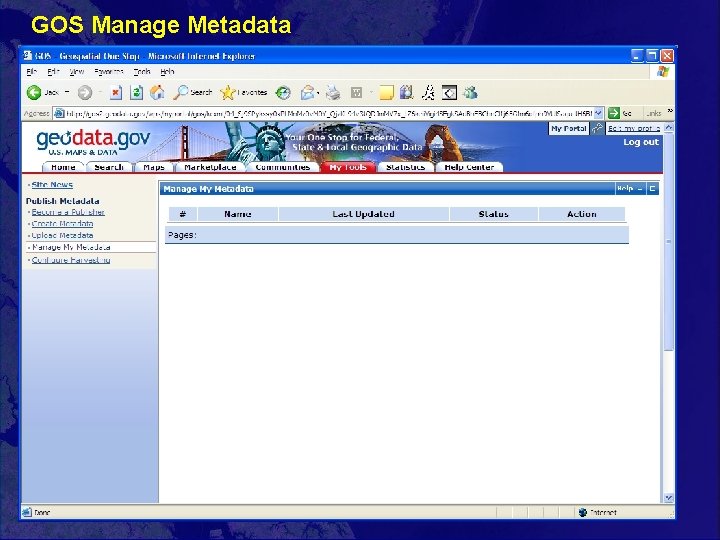Click the Done status text in status bar

click(x=42, y=512)
